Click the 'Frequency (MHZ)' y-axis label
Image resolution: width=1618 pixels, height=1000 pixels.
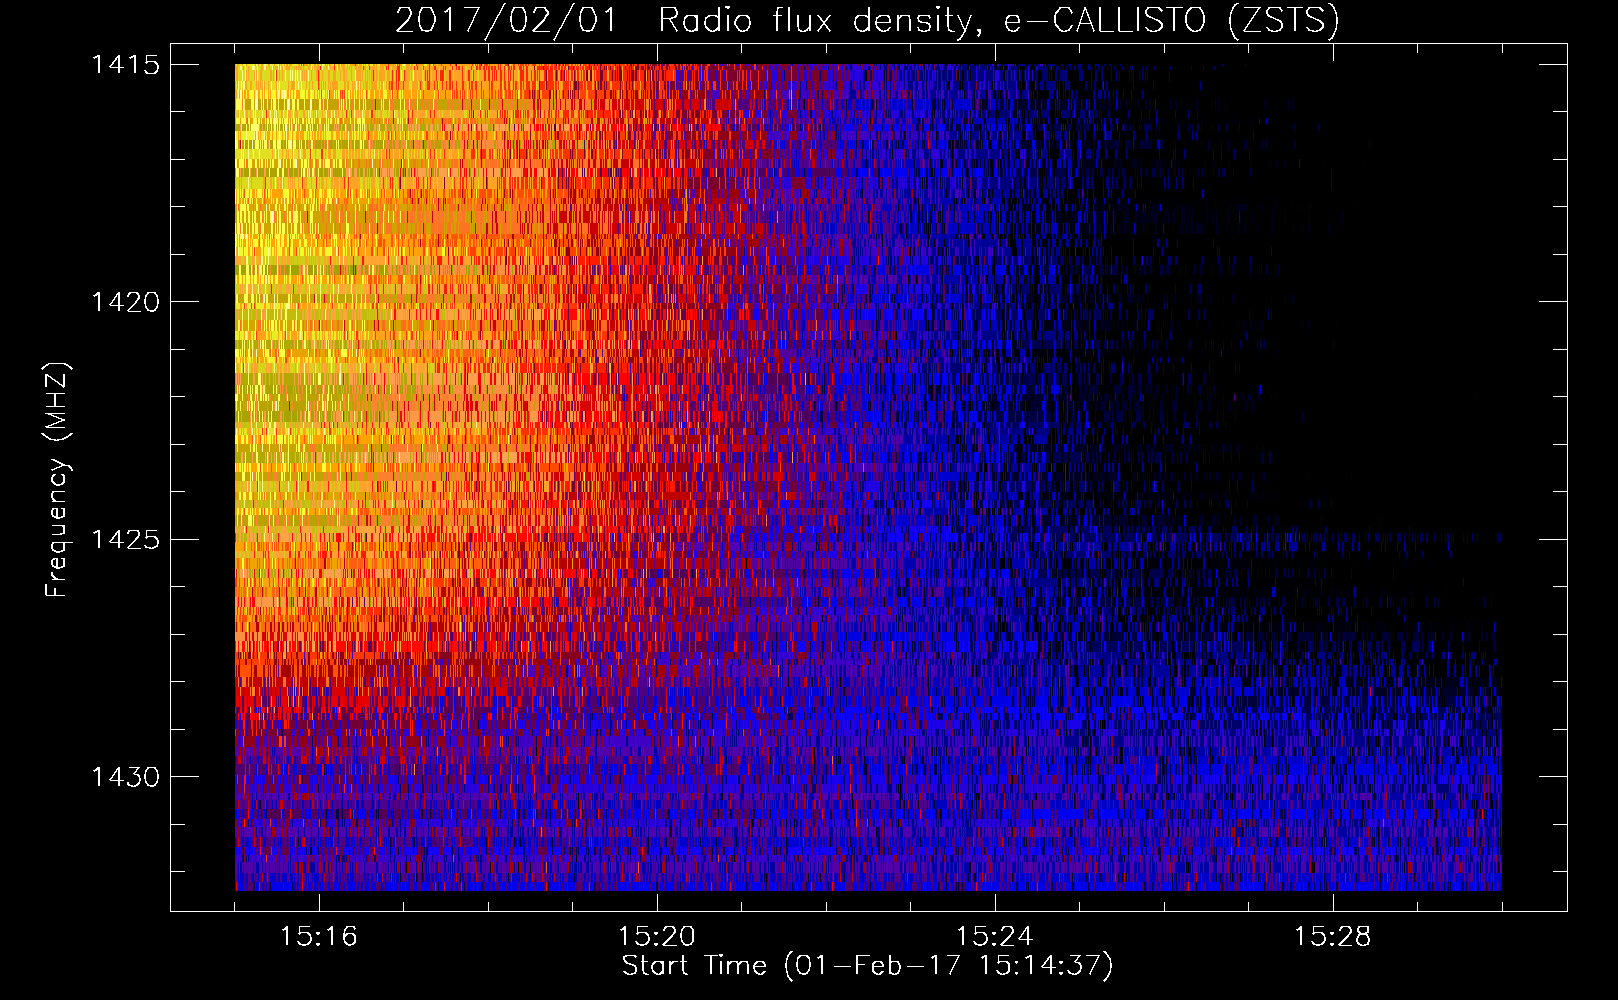(58, 480)
